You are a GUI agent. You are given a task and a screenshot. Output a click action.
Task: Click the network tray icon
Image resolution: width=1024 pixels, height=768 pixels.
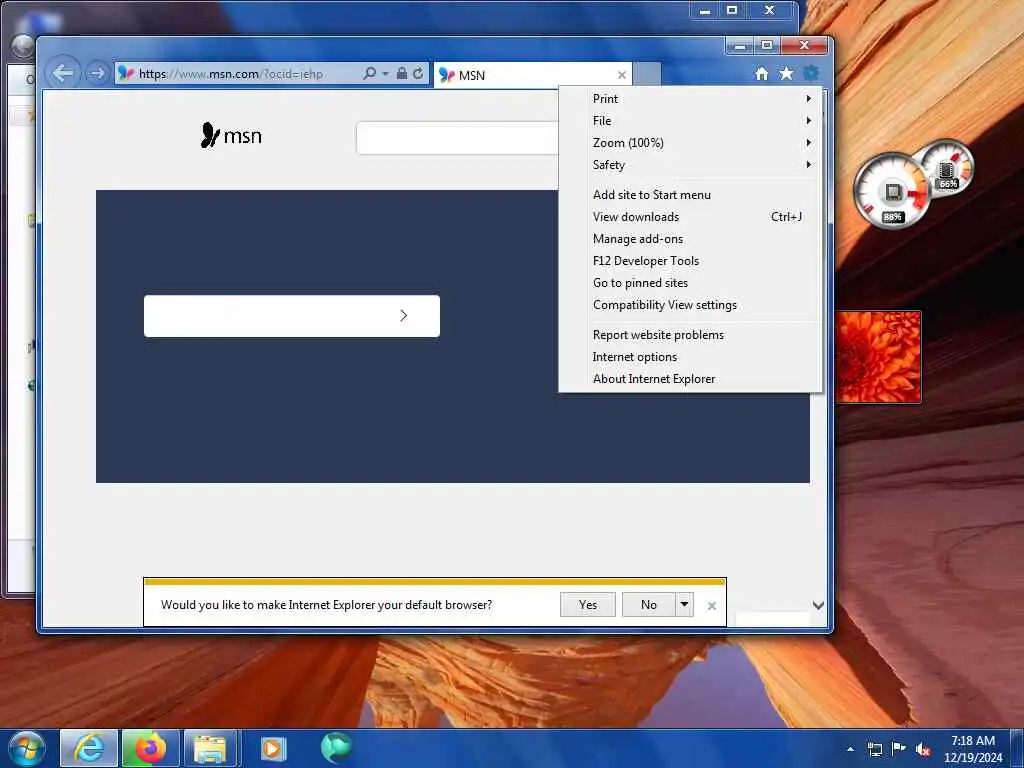coord(874,749)
